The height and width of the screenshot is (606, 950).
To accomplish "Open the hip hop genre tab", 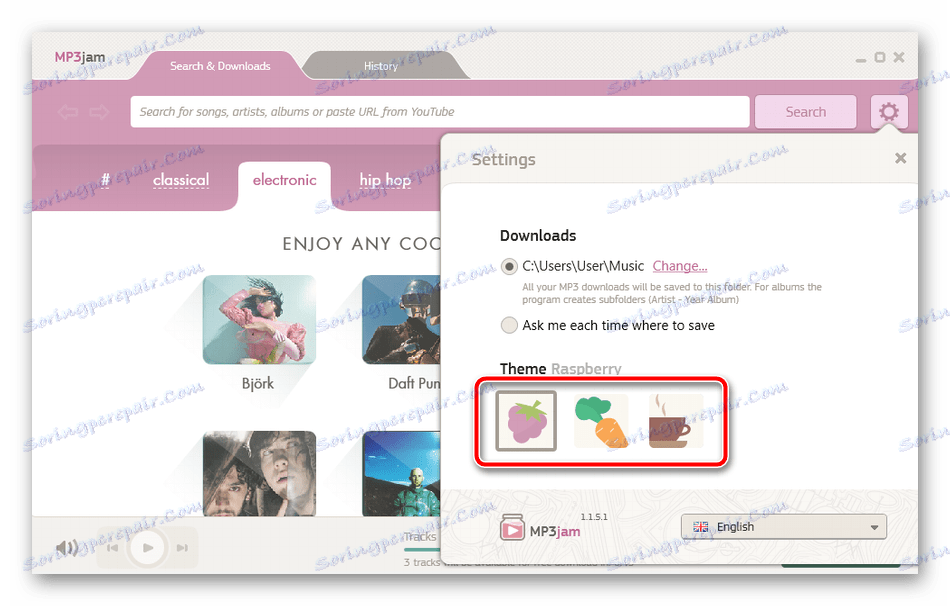I will click(x=385, y=180).
